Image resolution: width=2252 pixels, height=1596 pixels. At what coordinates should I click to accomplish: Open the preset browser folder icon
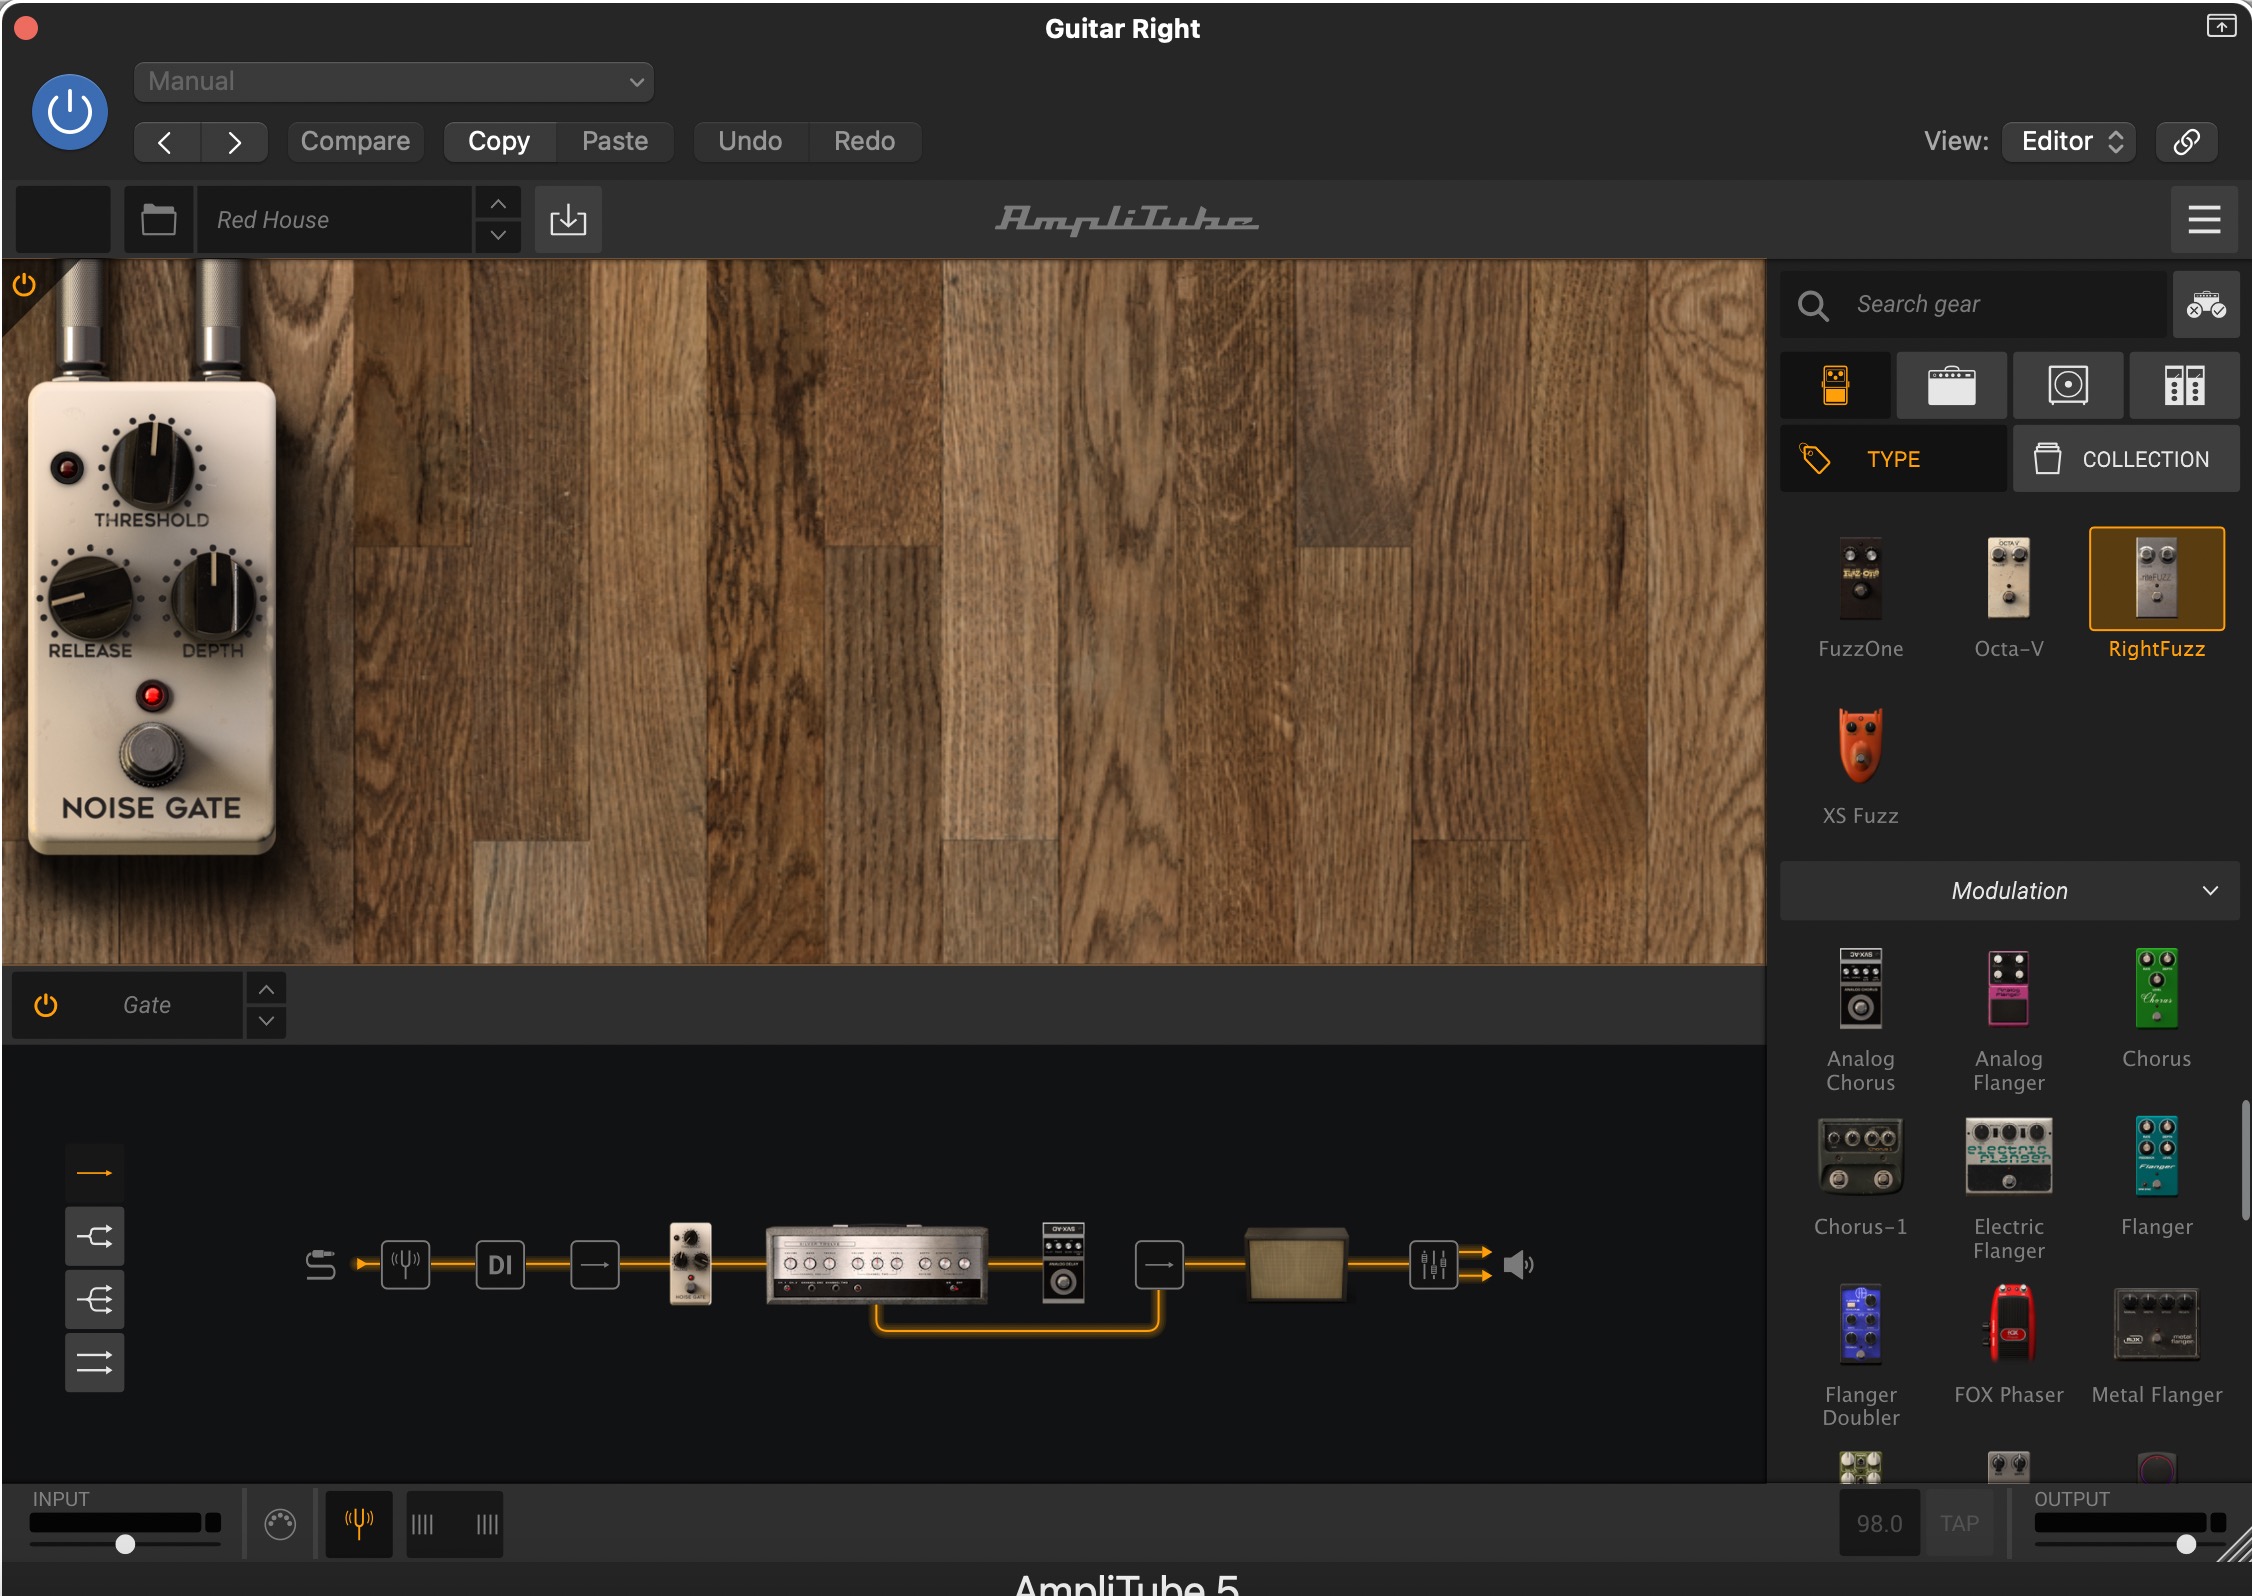(x=158, y=219)
